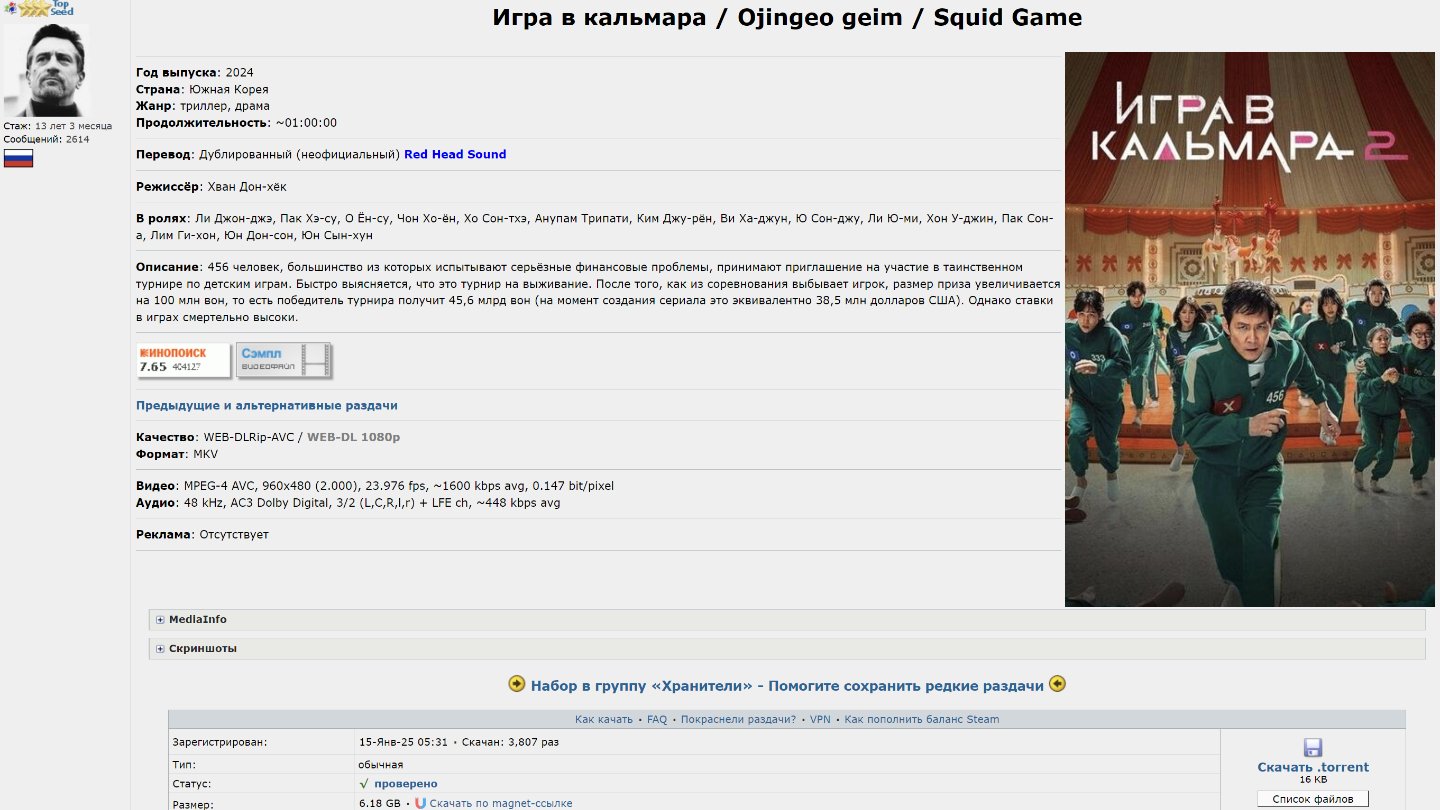Click the Squid Game 2 poster image
This screenshot has height=810, width=1440.
[1249, 329]
